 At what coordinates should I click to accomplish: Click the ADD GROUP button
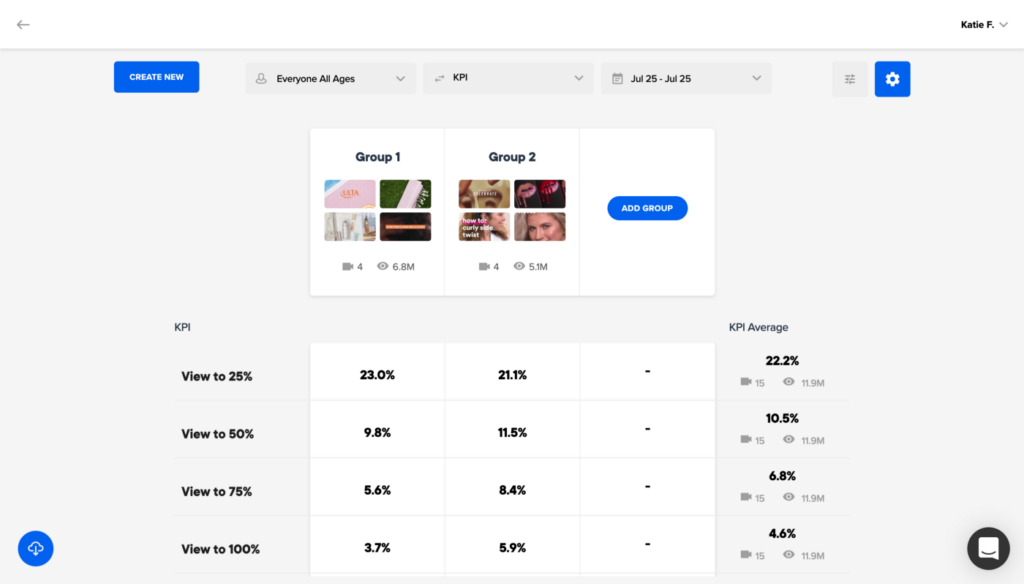(647, 208)
